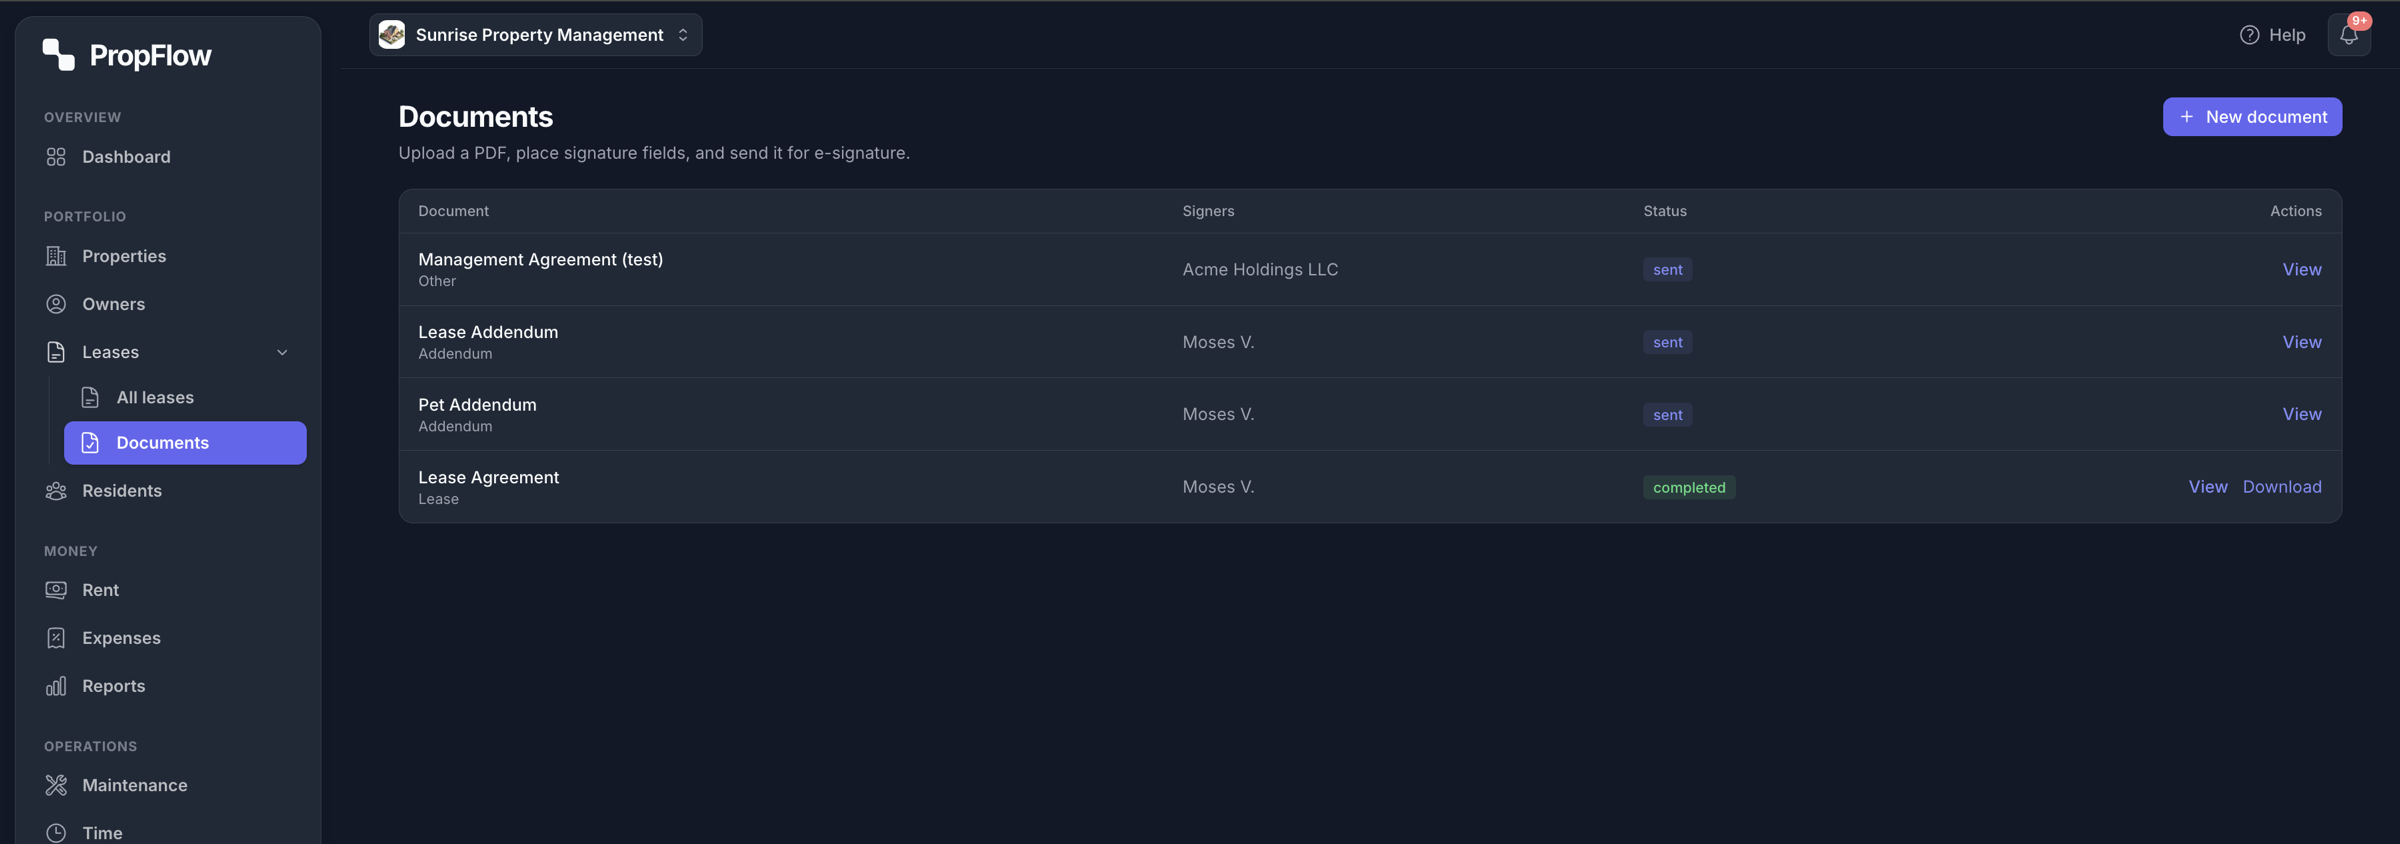2400x844 pixels.
Task: Open notifications bell icon
Action: (x=2348, y=35)
